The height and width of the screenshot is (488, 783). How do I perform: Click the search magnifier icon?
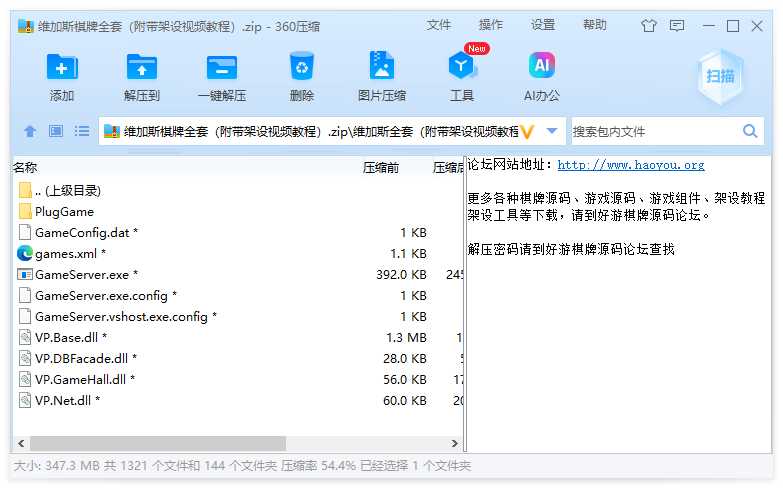coord(750,131)
